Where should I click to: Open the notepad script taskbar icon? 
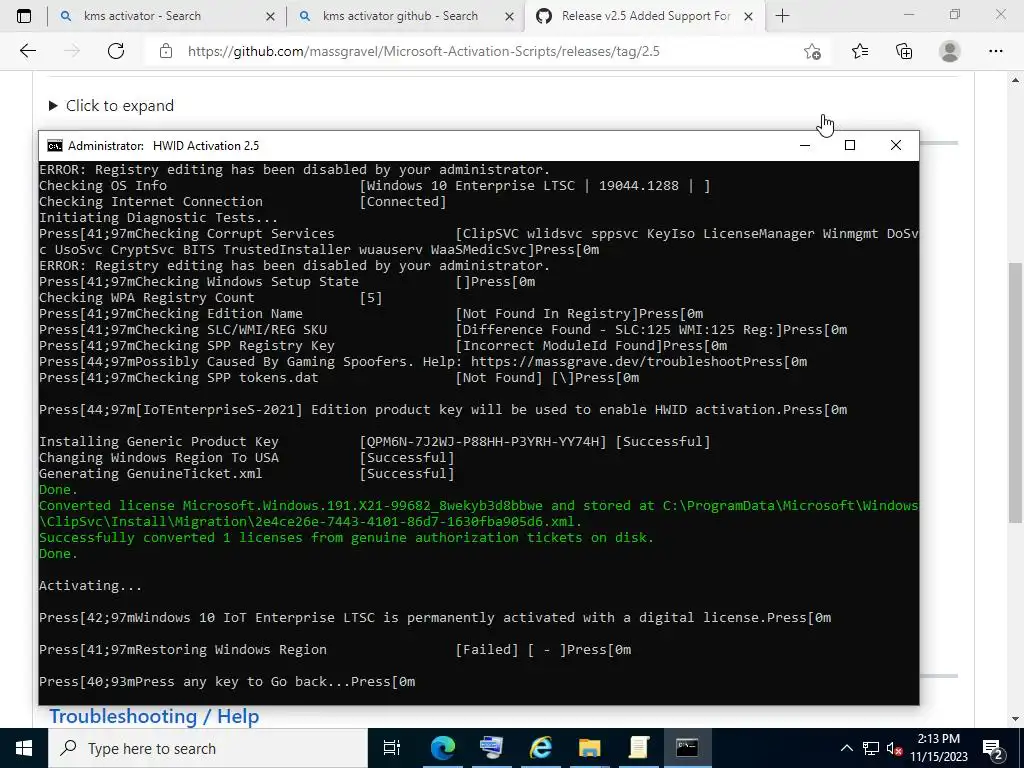click(638, 748)
